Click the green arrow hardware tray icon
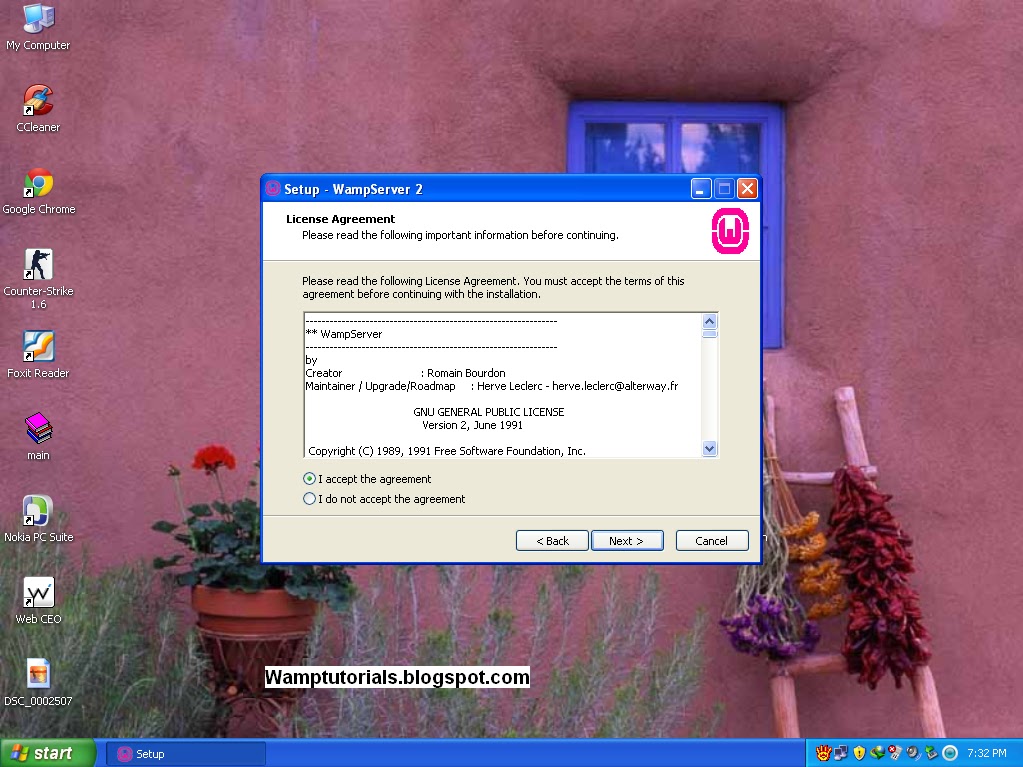Viewport: 1023px width, 767px height. tap(932, 753)
